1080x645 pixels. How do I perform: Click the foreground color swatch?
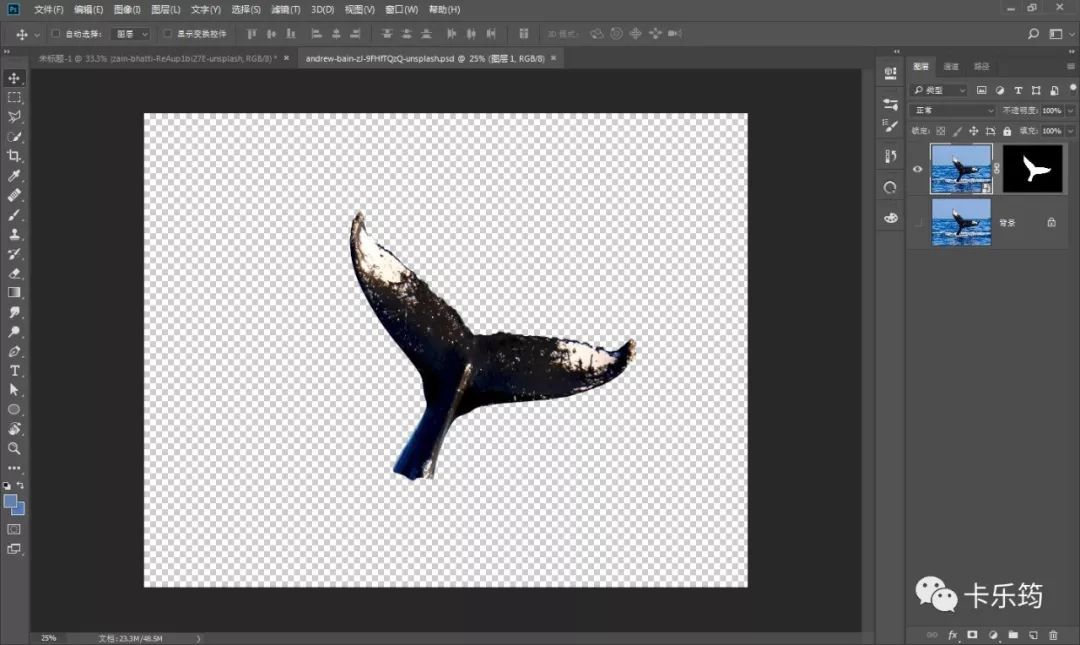click(10, 501)
